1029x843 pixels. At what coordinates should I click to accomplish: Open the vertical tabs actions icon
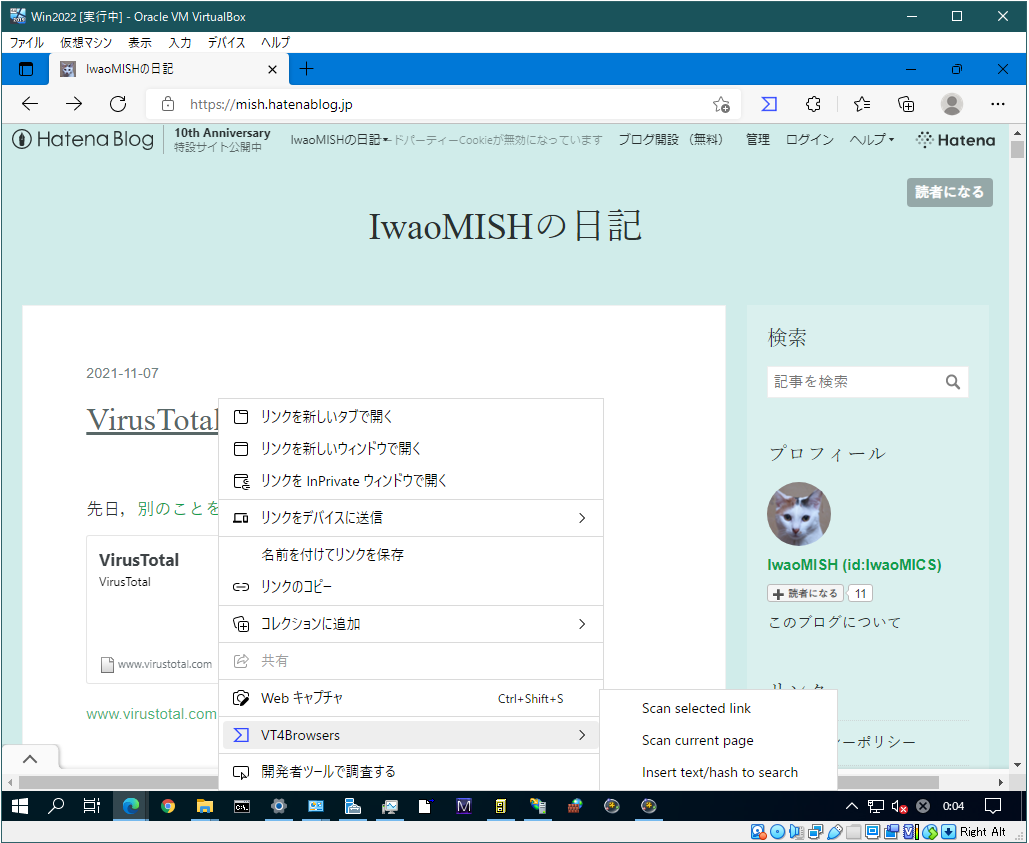point(26,69)
